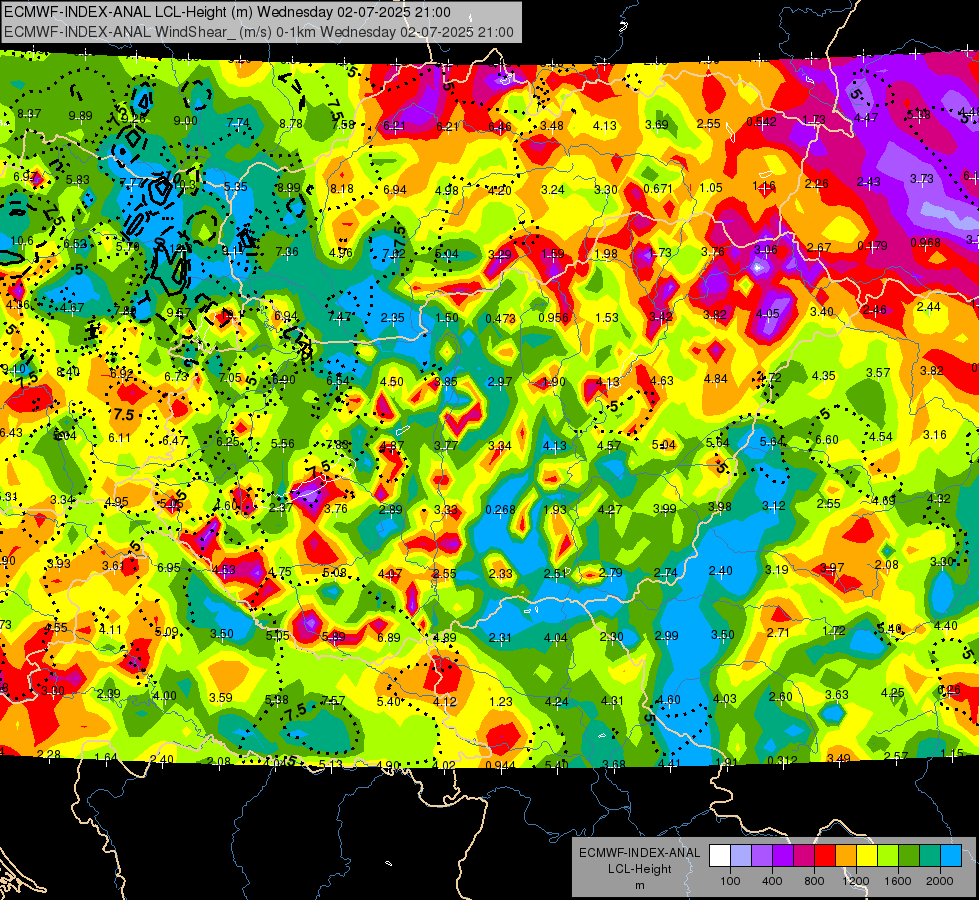Click the legend tick label '1600'
This screenshot has width=979, height=900.
click(x=898, y=881)
